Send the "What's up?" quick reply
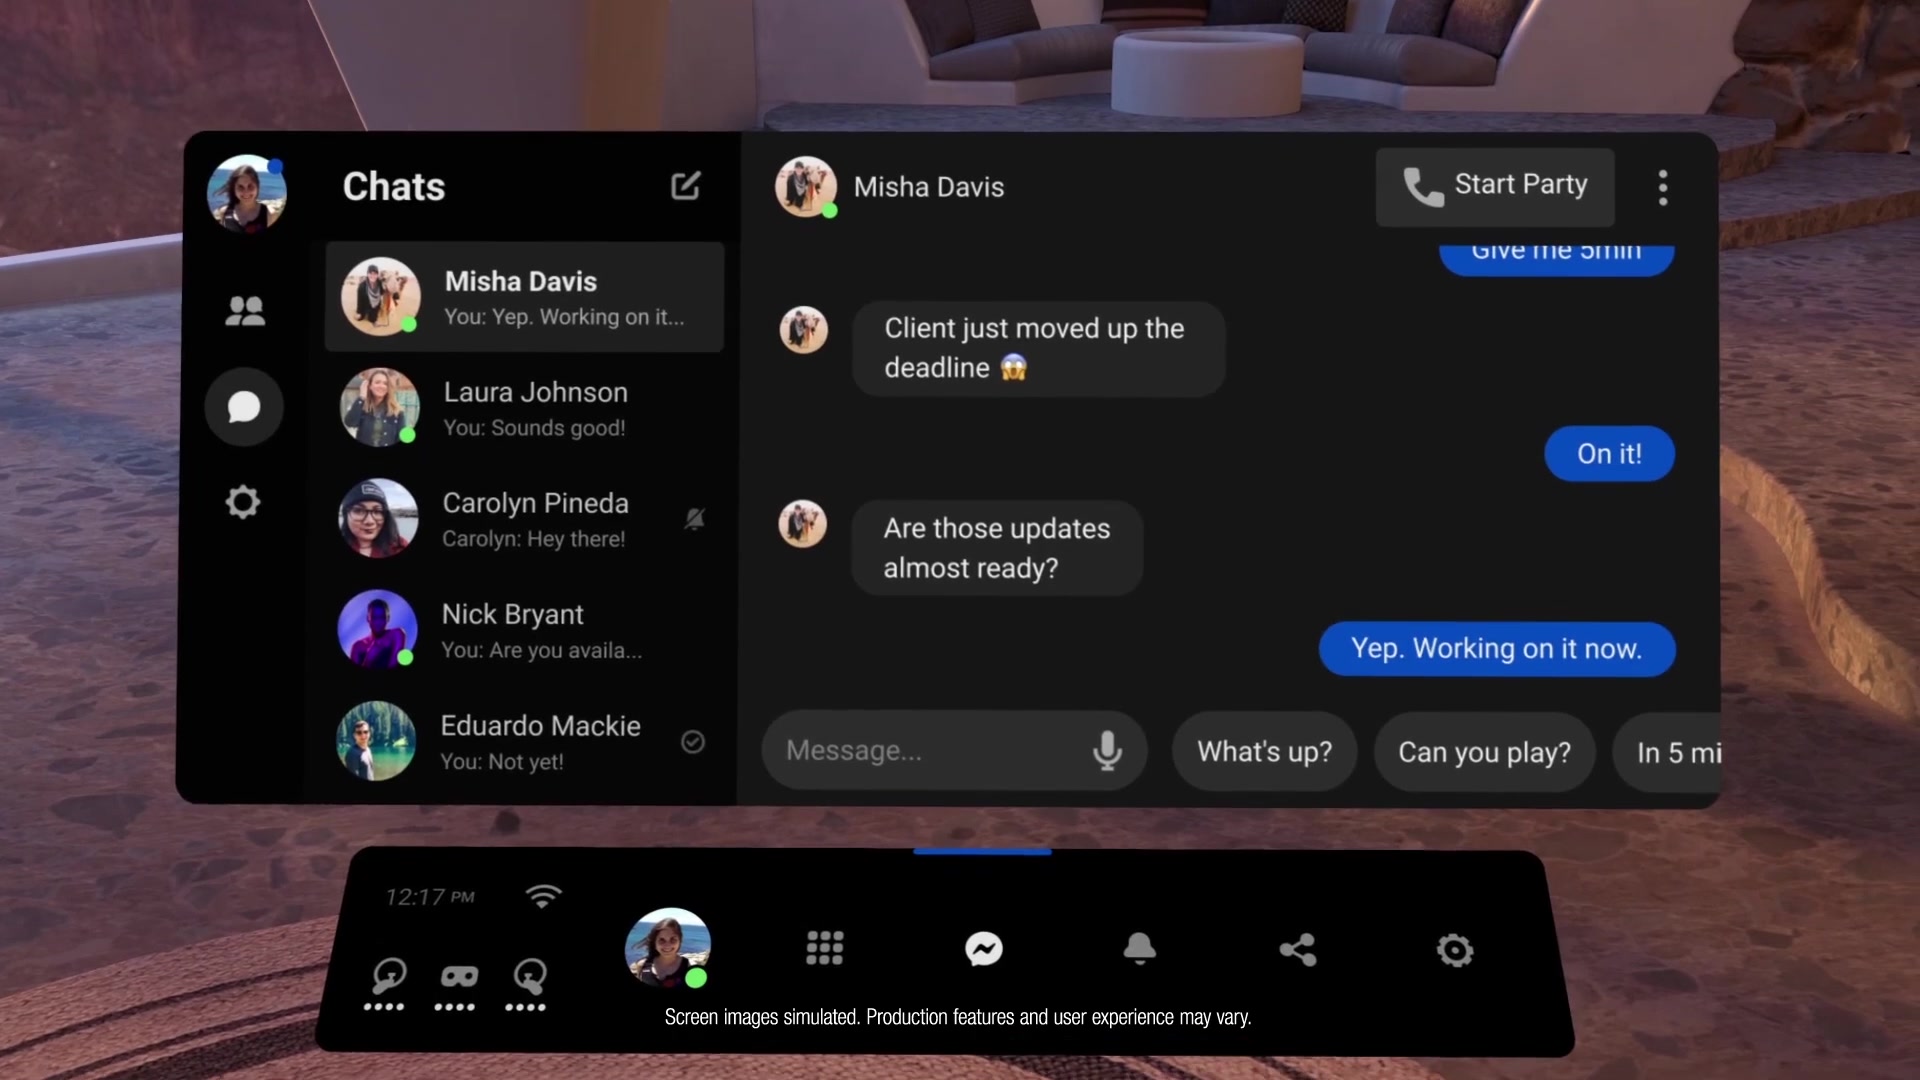1920x1080 pixels. 1264,751
